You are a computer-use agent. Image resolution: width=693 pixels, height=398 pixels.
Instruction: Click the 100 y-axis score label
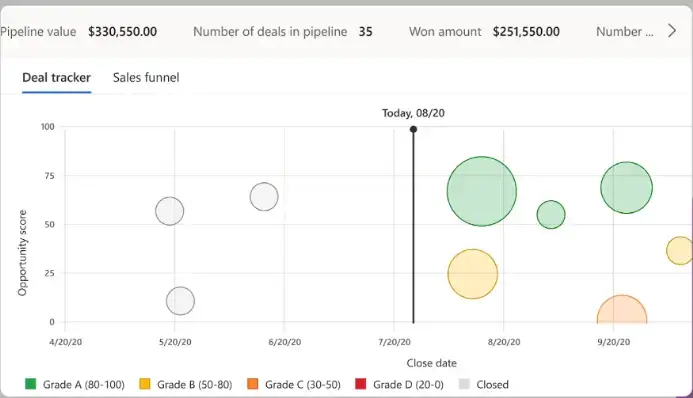pyautogui.click(x=48, y=127)
